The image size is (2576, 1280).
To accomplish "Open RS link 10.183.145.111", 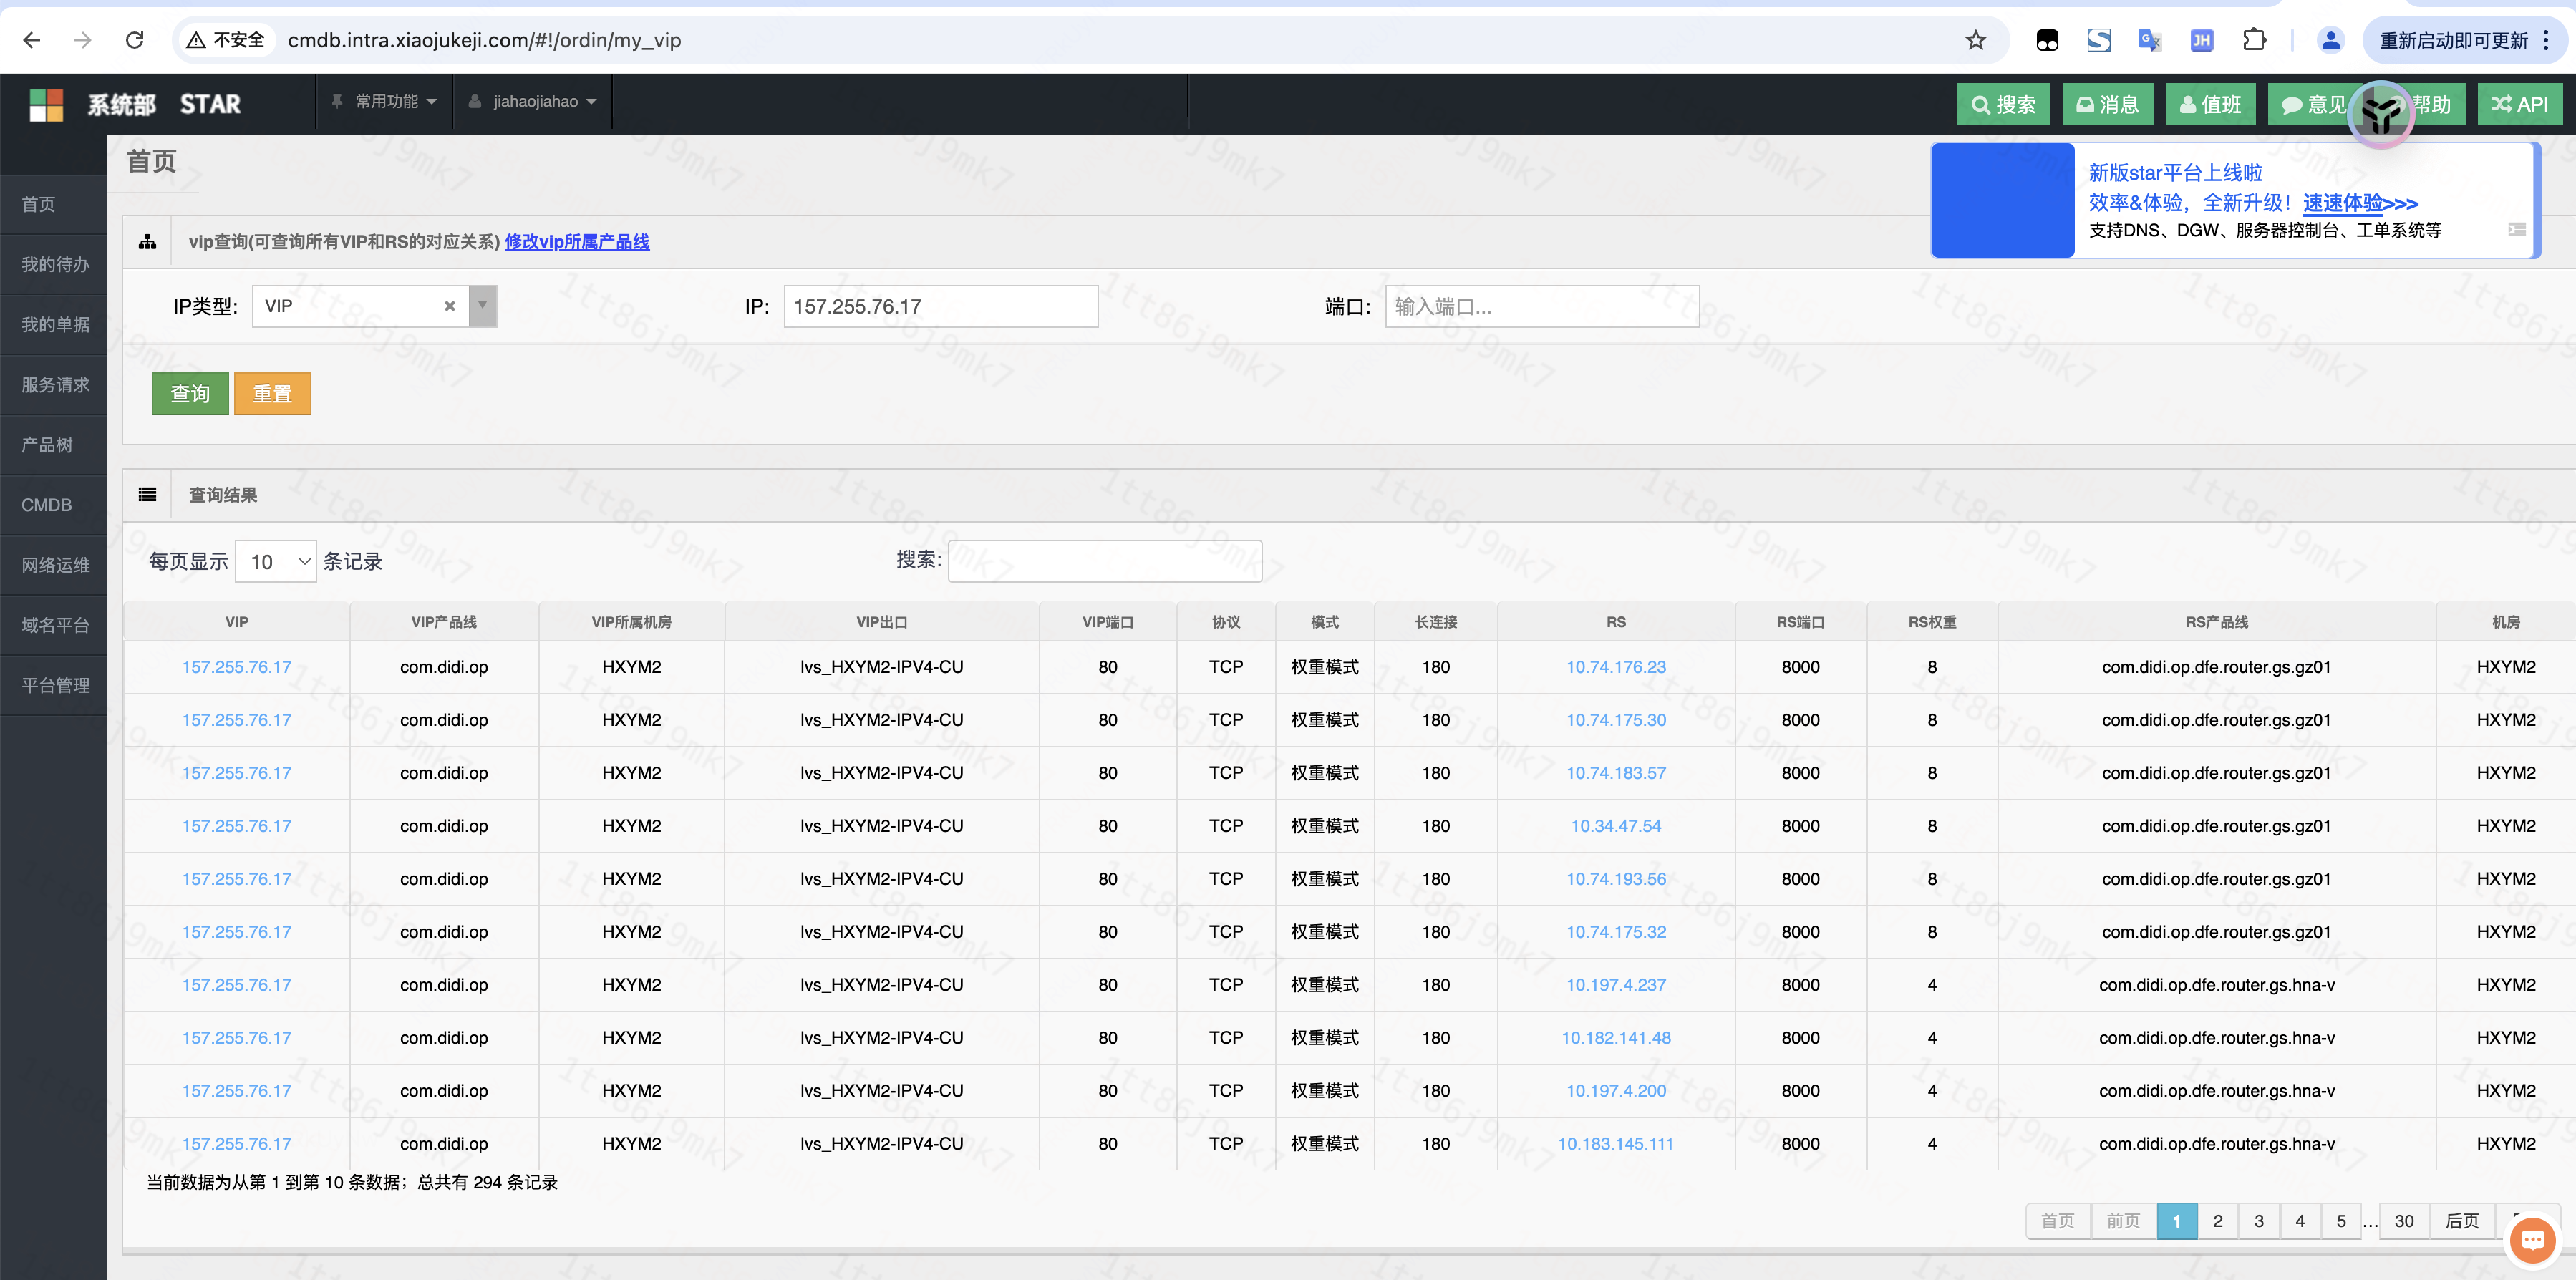I will point(1616,1144).
